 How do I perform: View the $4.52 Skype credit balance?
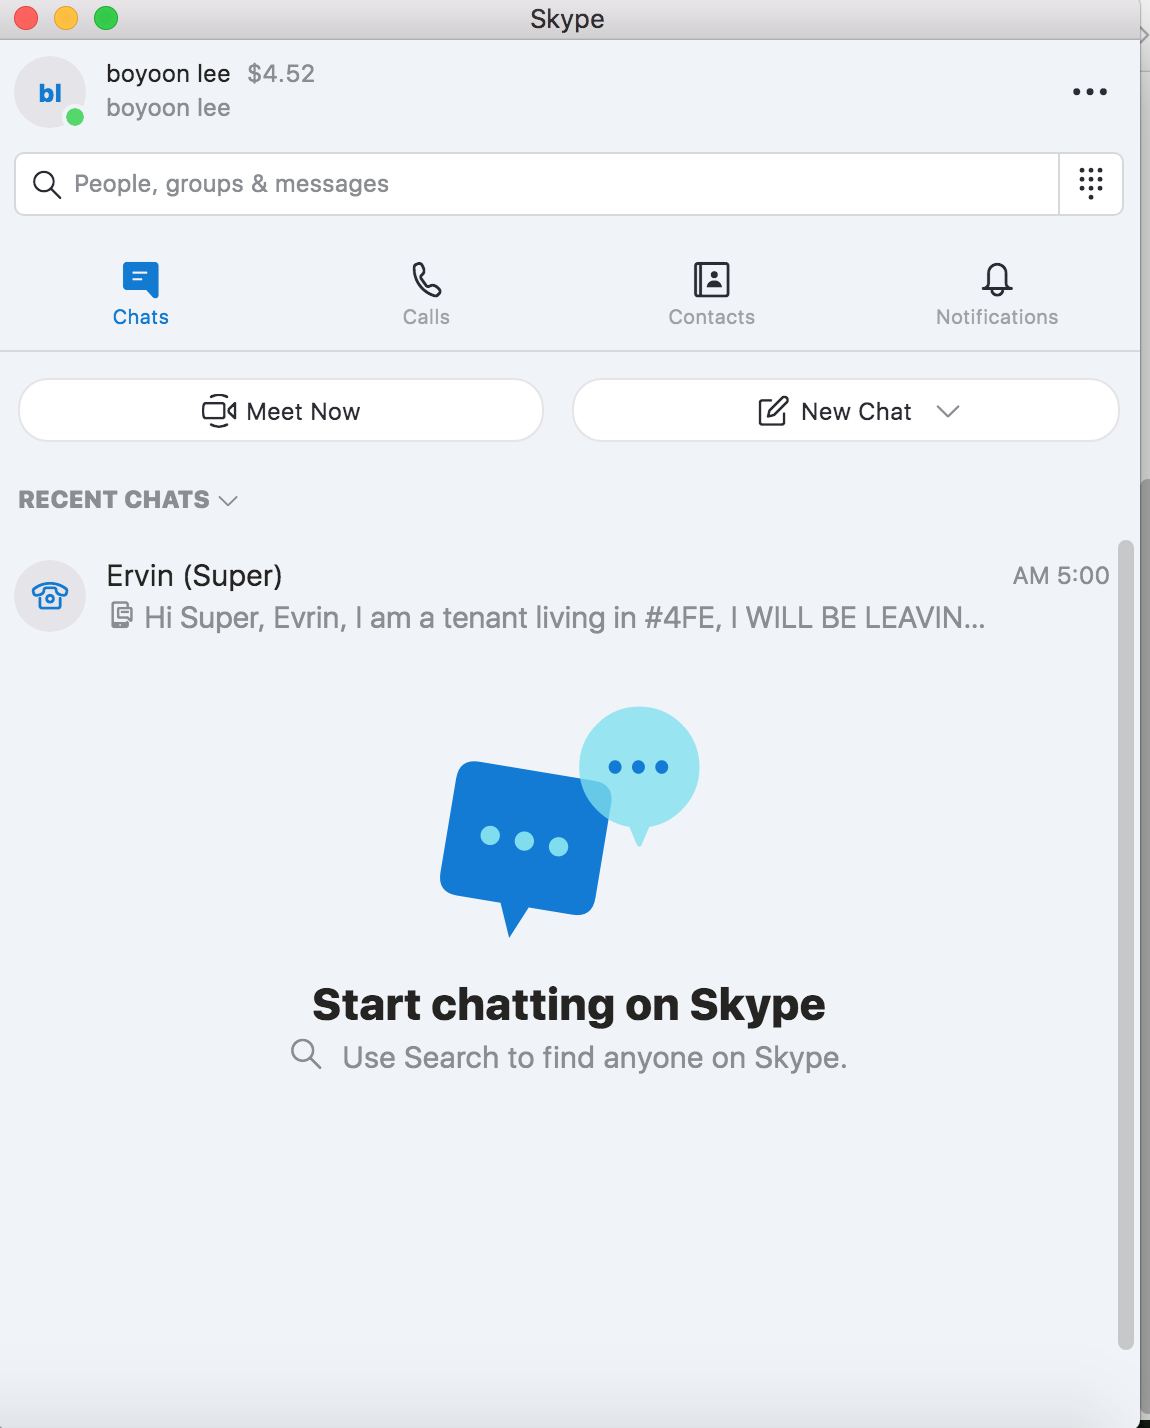[x=281, y=74]
